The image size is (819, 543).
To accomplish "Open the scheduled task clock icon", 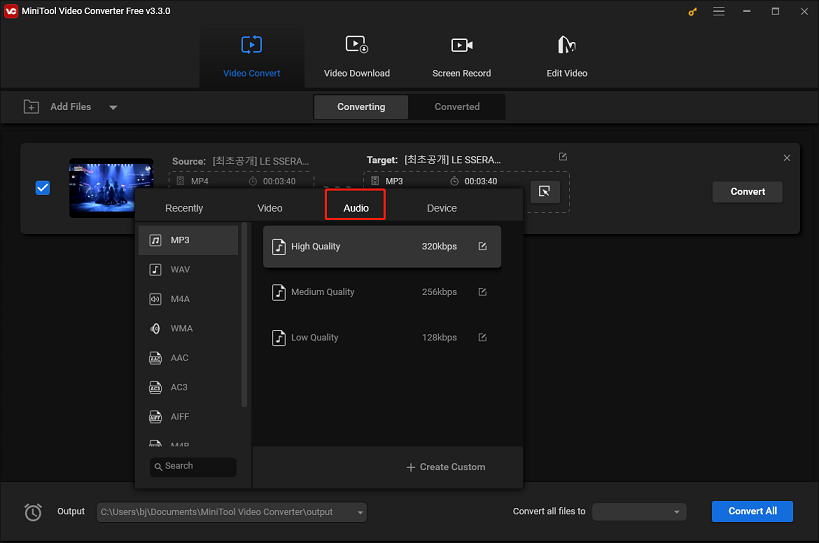I will pos(33,512).
